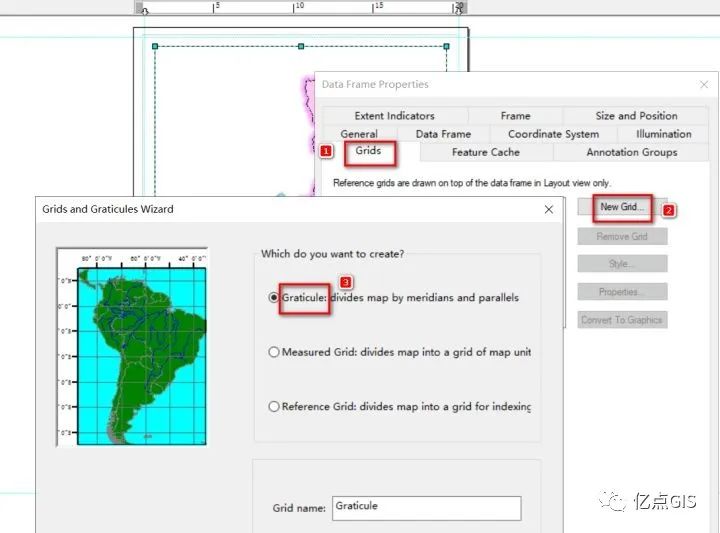720x533 pixels.
Task: Pick the Reference Grid radio option
Action: (x=274, y=406)
